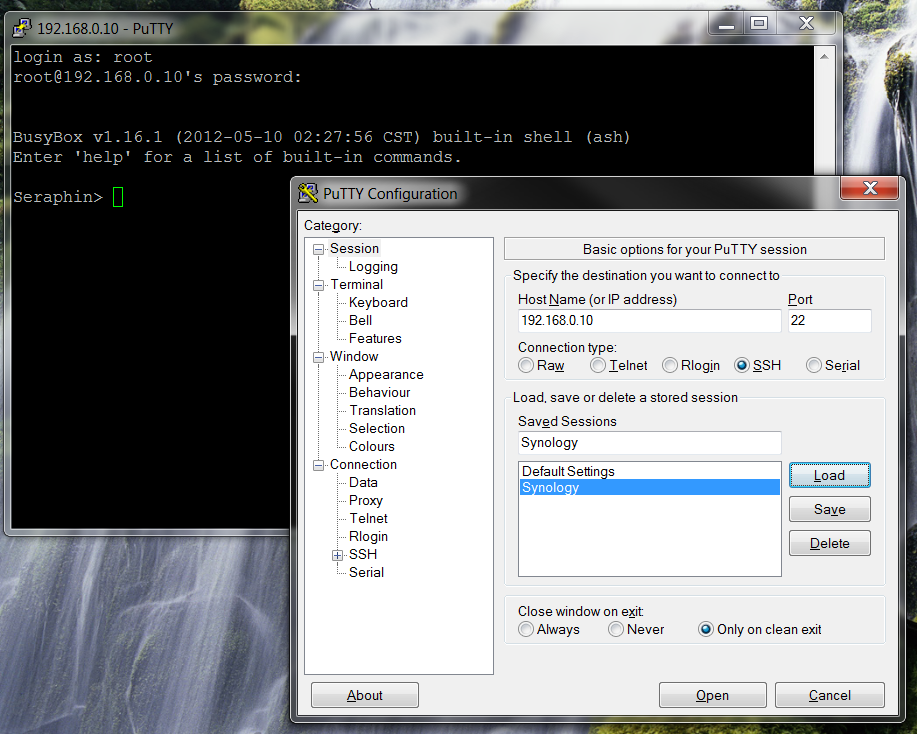Click PuTTY Configuration dialog title icon
917x734 pixels.
coord(308,193)
